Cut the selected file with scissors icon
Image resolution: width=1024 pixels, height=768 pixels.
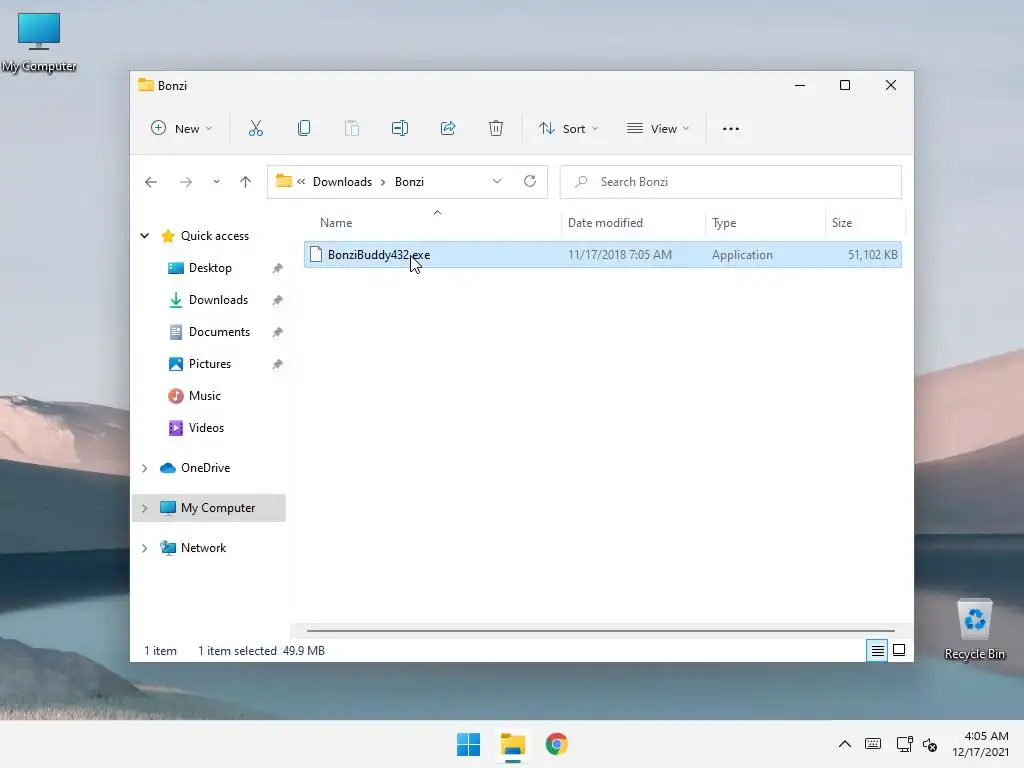point(256,129)
